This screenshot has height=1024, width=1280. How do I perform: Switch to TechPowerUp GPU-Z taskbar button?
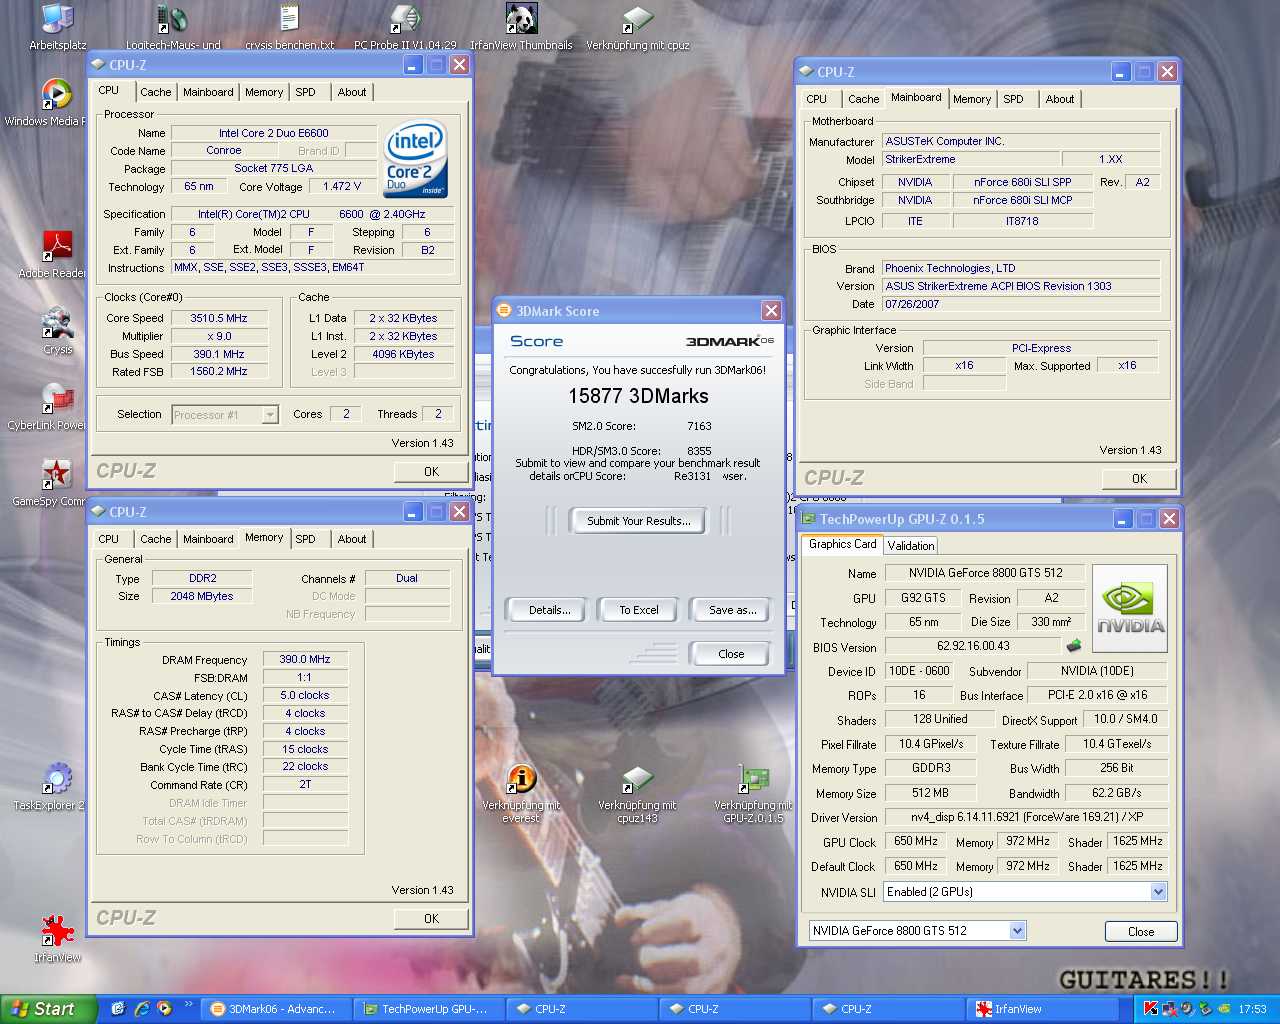[x=426, y=1009]
